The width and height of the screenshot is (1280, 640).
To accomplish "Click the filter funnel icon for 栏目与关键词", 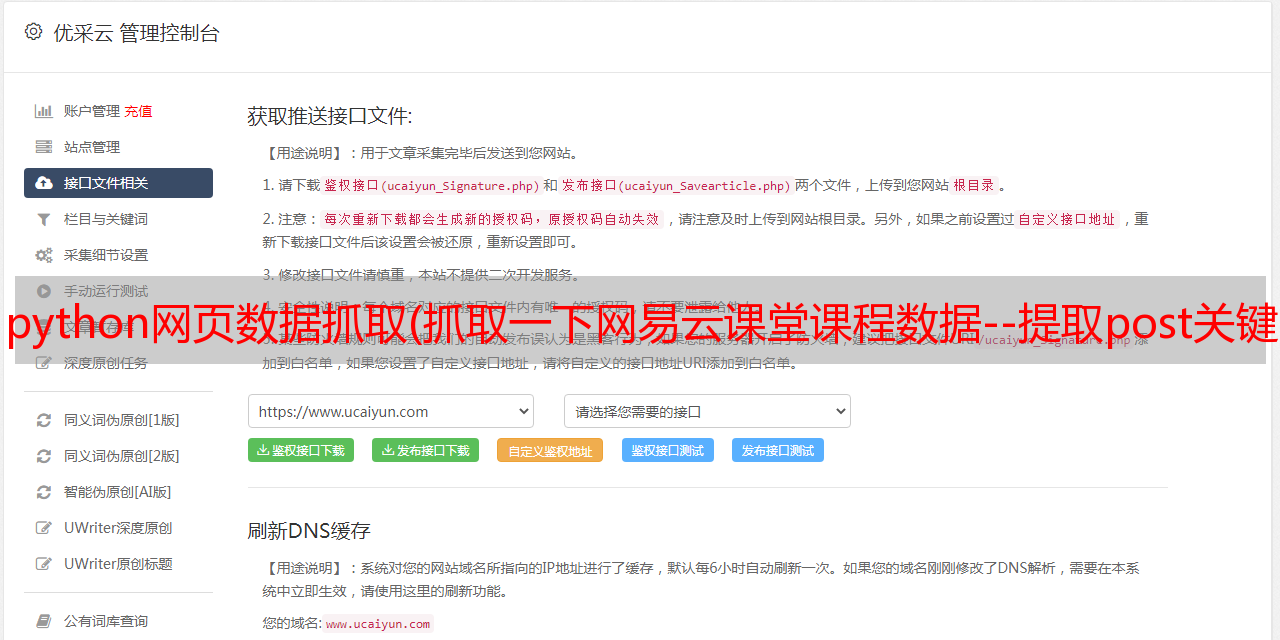I will point(44,219).
